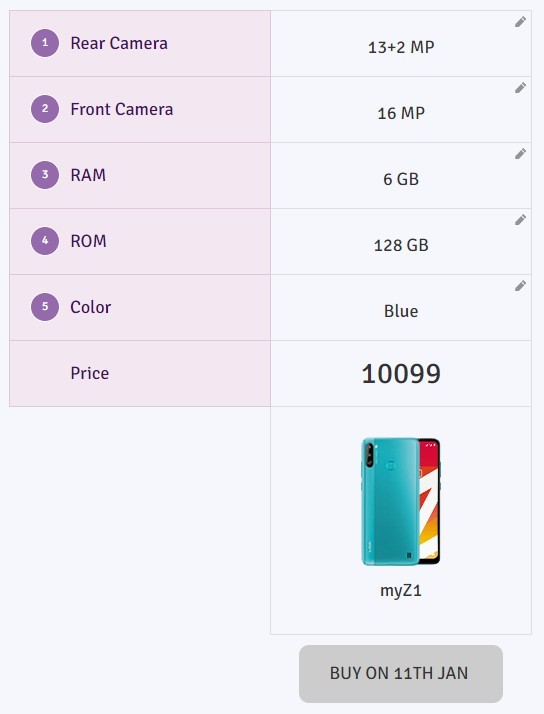
Task: Select the number 1 priority badge
Action: [45, 43]
